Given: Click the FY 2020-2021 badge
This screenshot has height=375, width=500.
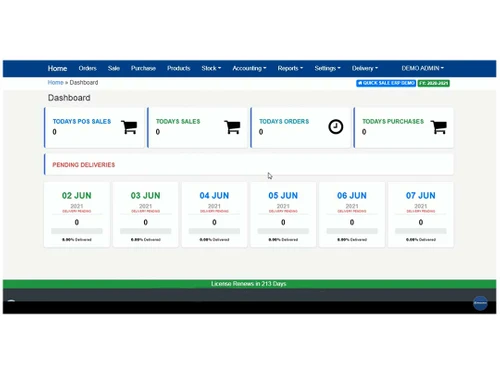Looking at the screenshot, I should [433, 83].
